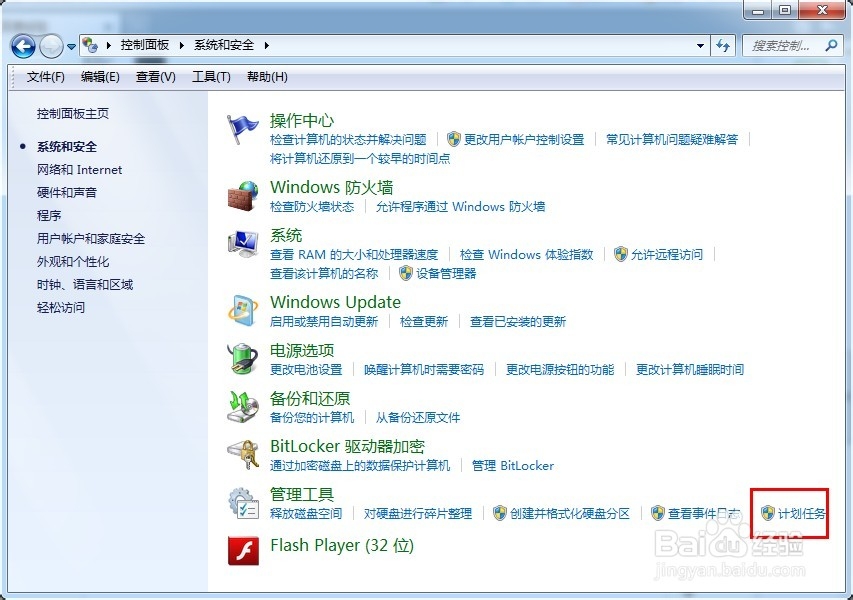The height and width of the screenshot is (600, 853).
Task: Open the 文件(F) menu
Action: coord(46,77)
